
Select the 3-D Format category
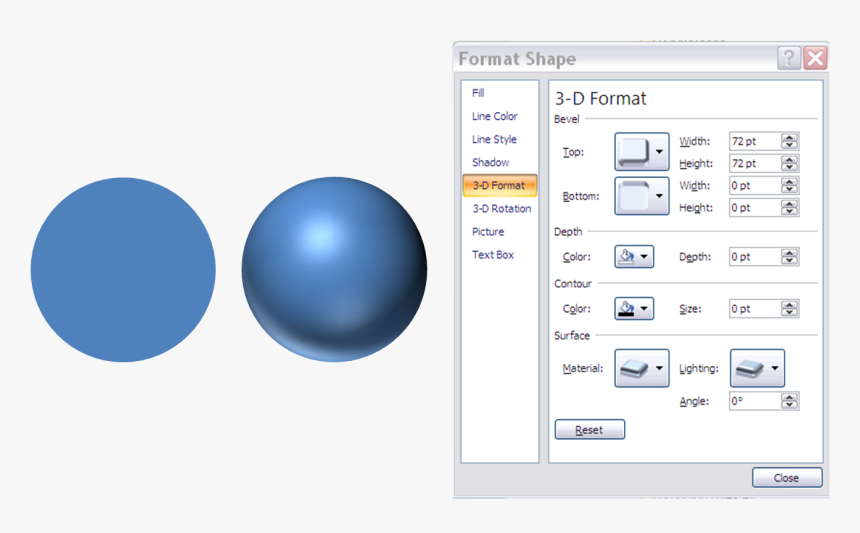point(500,185)
